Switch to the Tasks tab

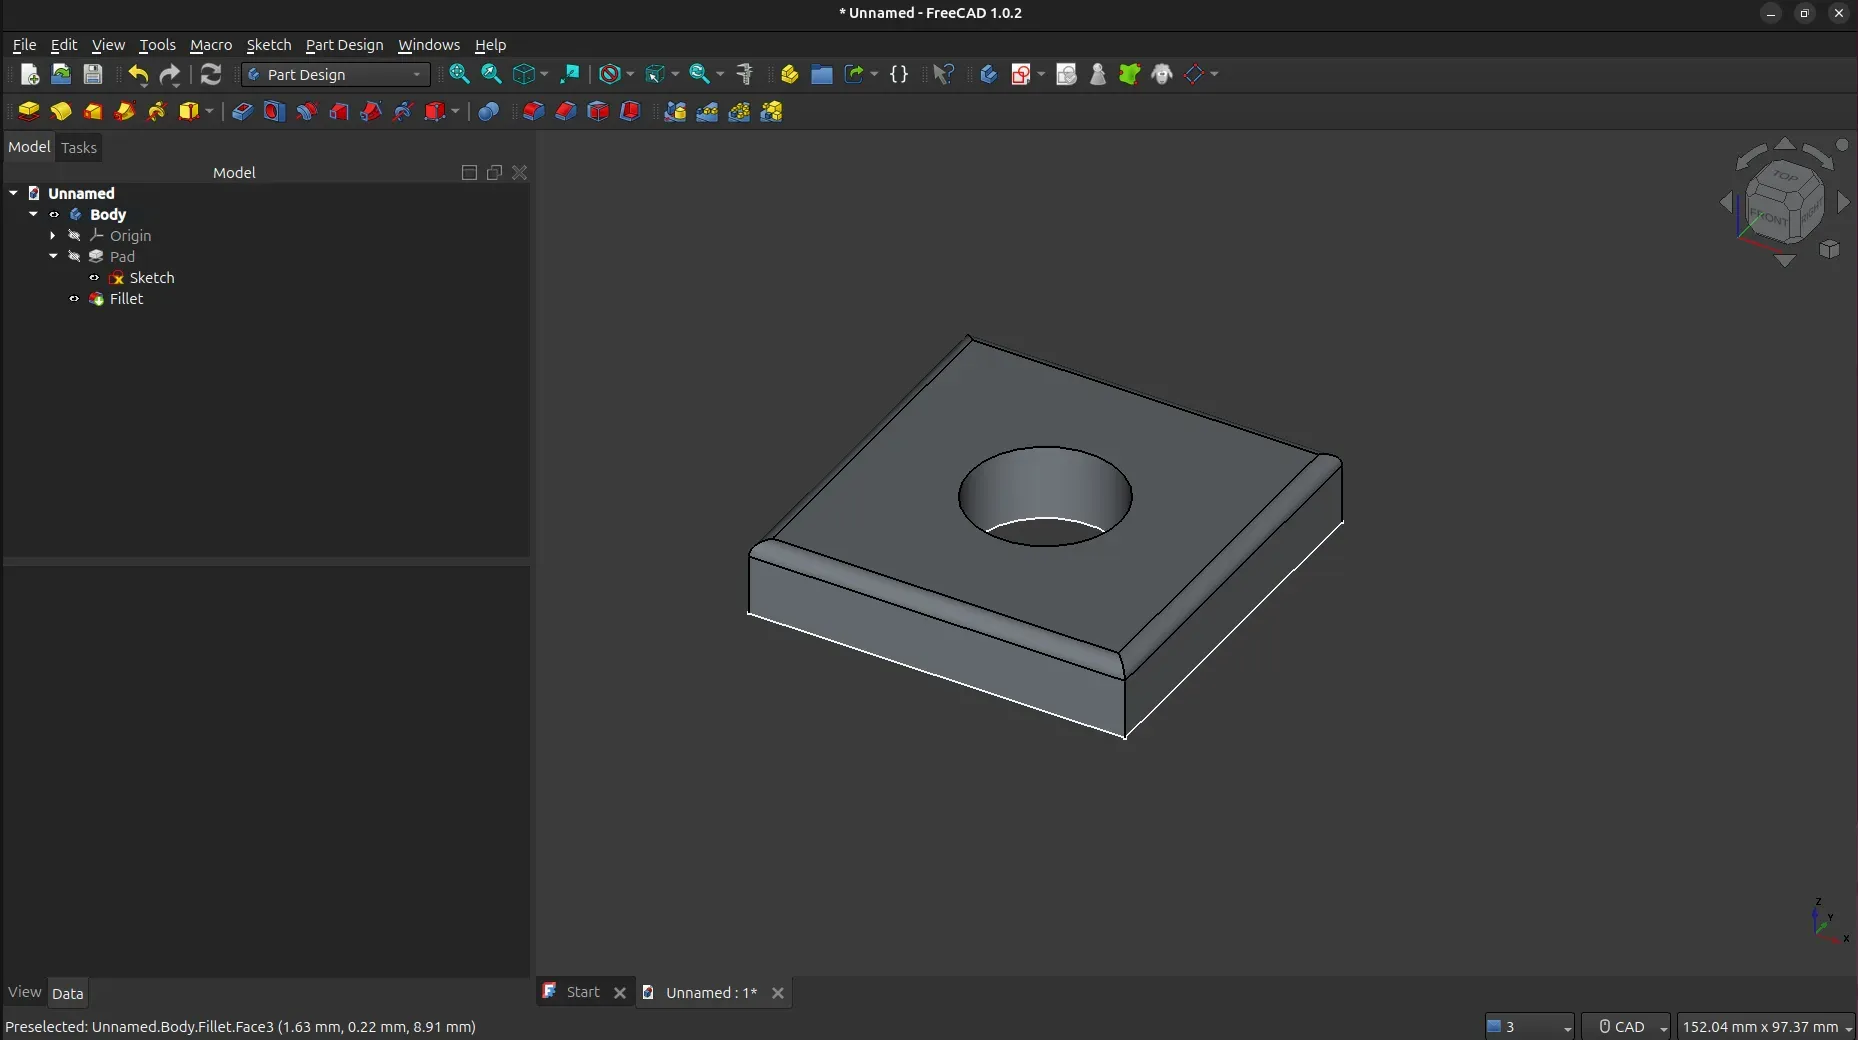click(78, 148)
